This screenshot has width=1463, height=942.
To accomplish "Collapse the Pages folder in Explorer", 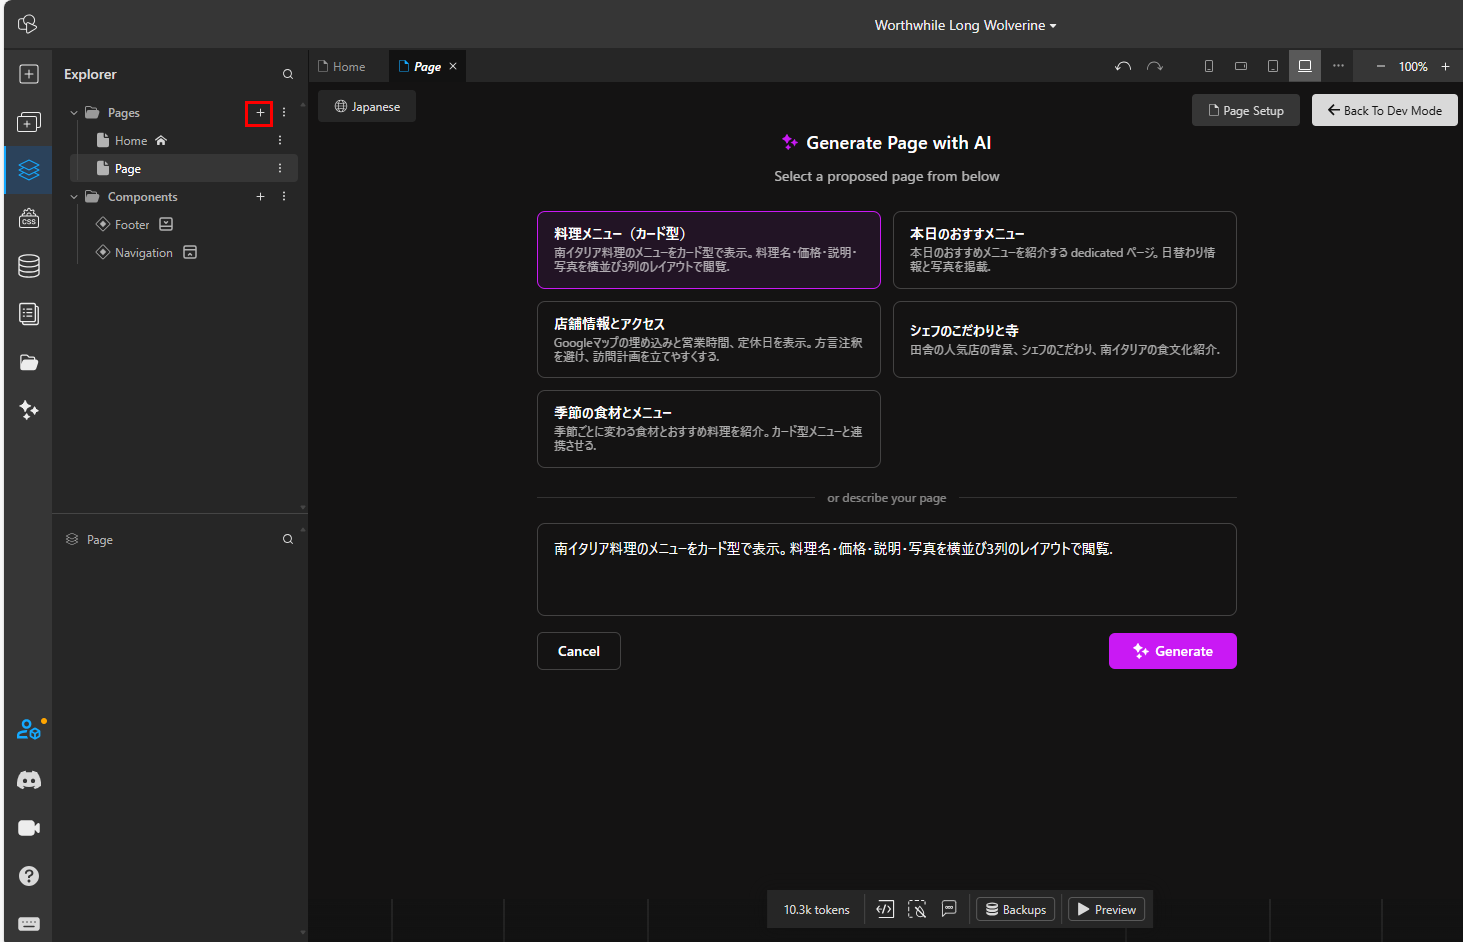I will coord(72,112).
